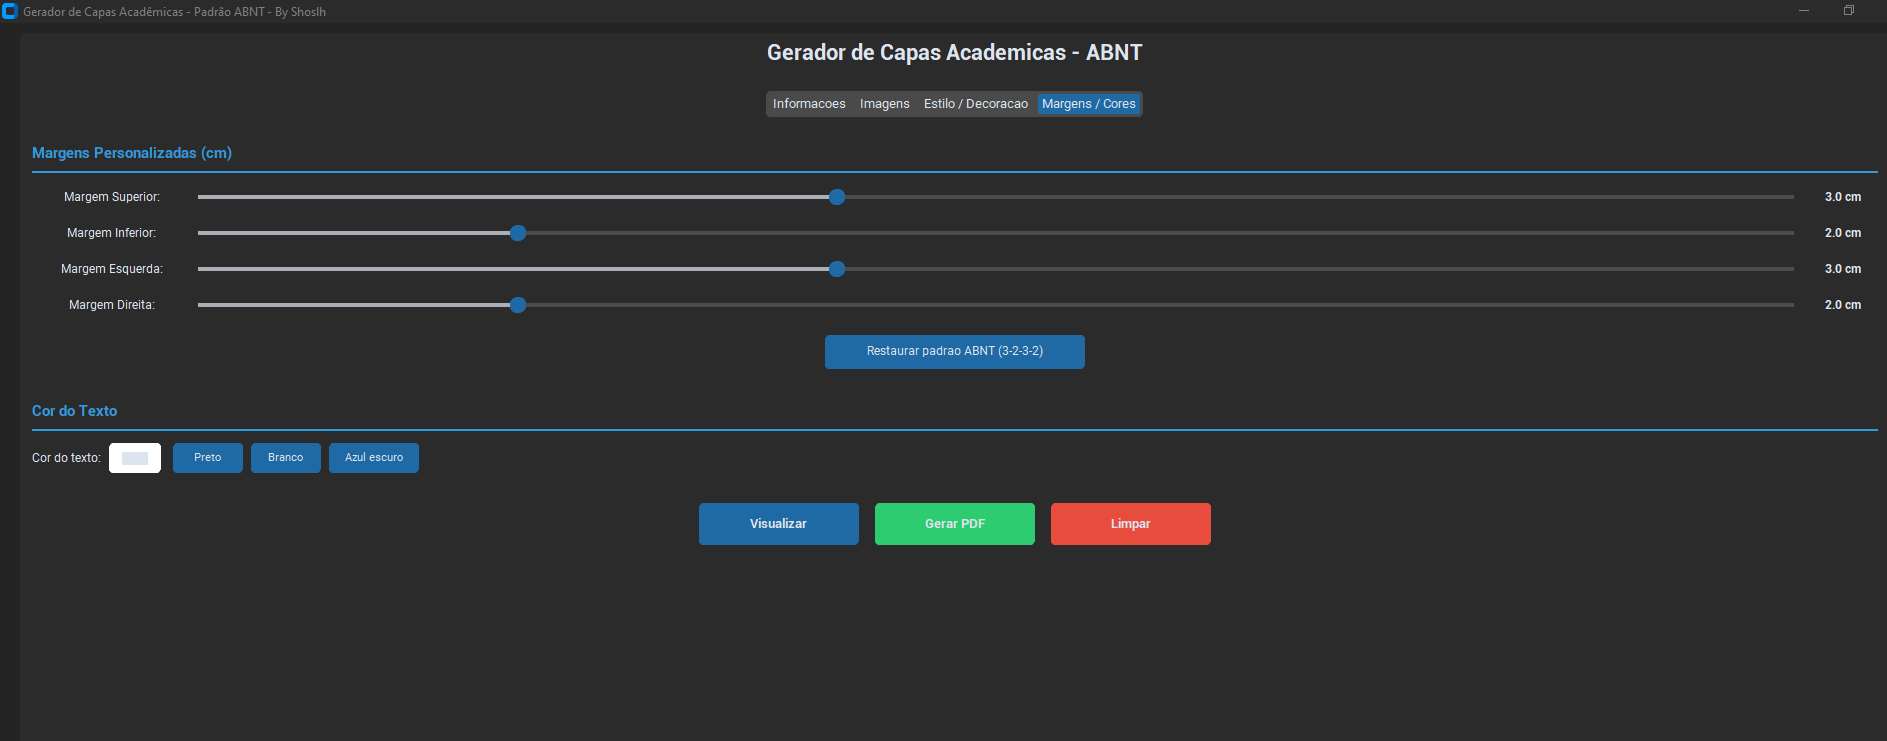Image resolution: width=1887 pixels, height=741 pixels.
Task: Choose Branco as text color
Action: point(285,458)
